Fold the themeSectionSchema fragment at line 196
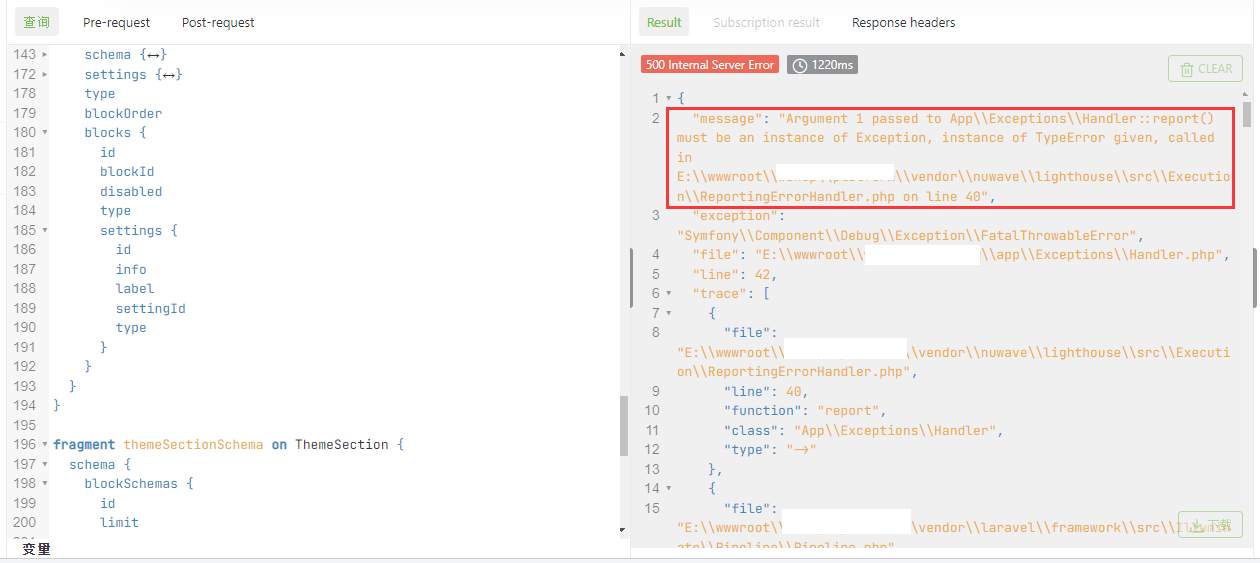Image resolution: width=1260 pixels, height=563 pixels. point(44,445)
